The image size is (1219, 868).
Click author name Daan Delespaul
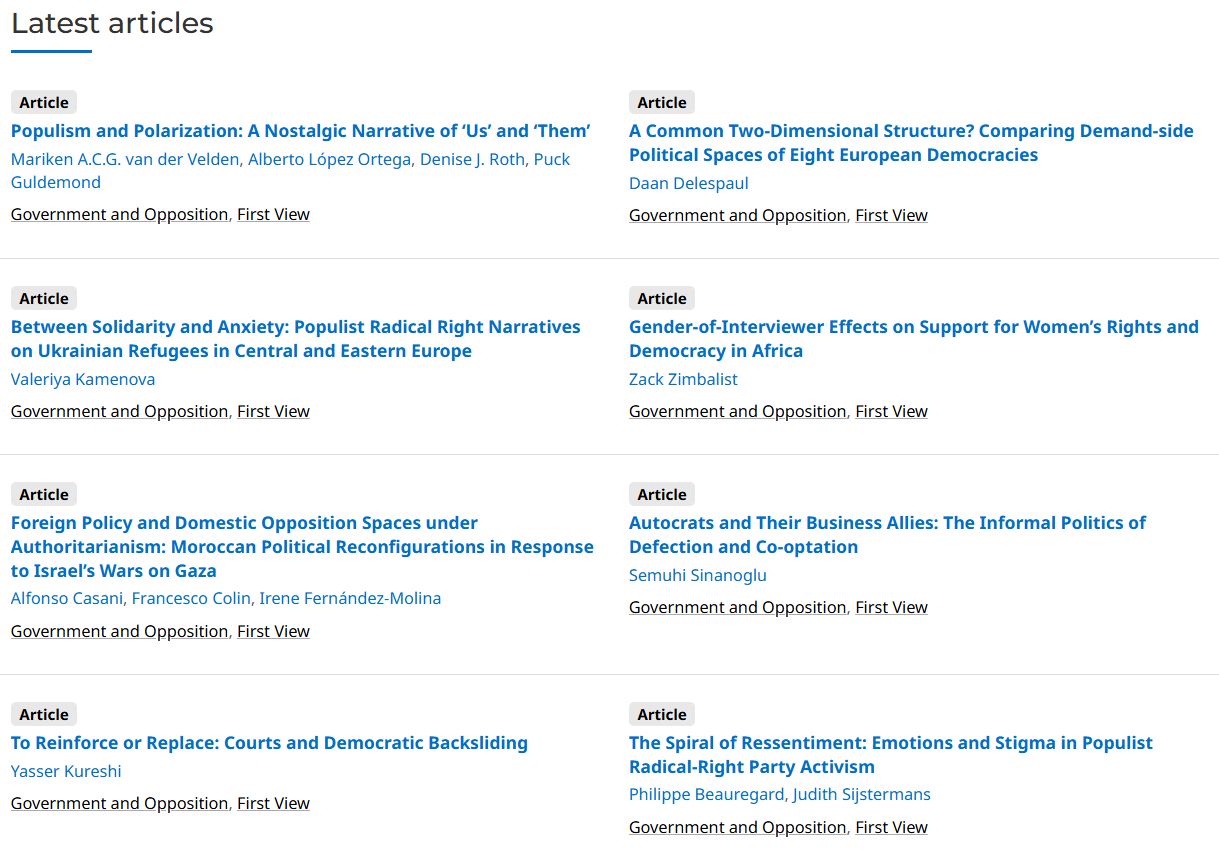(688, 183)
